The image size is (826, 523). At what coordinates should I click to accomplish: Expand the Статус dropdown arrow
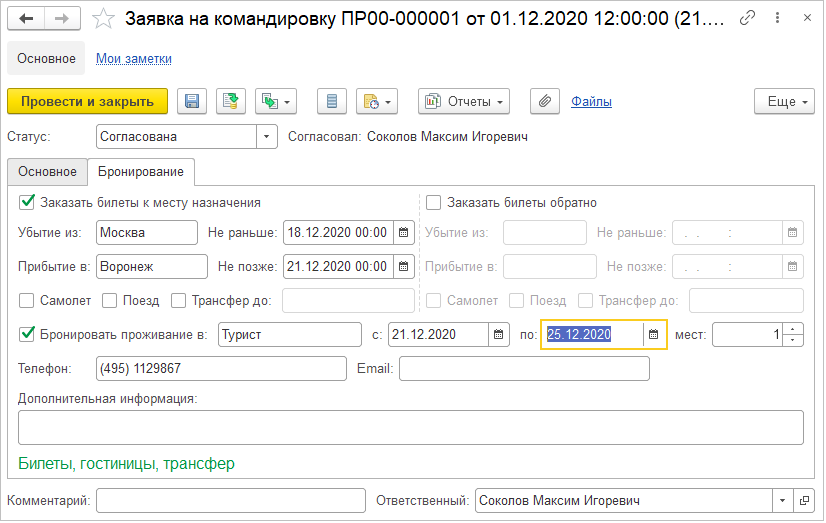pyautogui.click(x=267, y=137)
